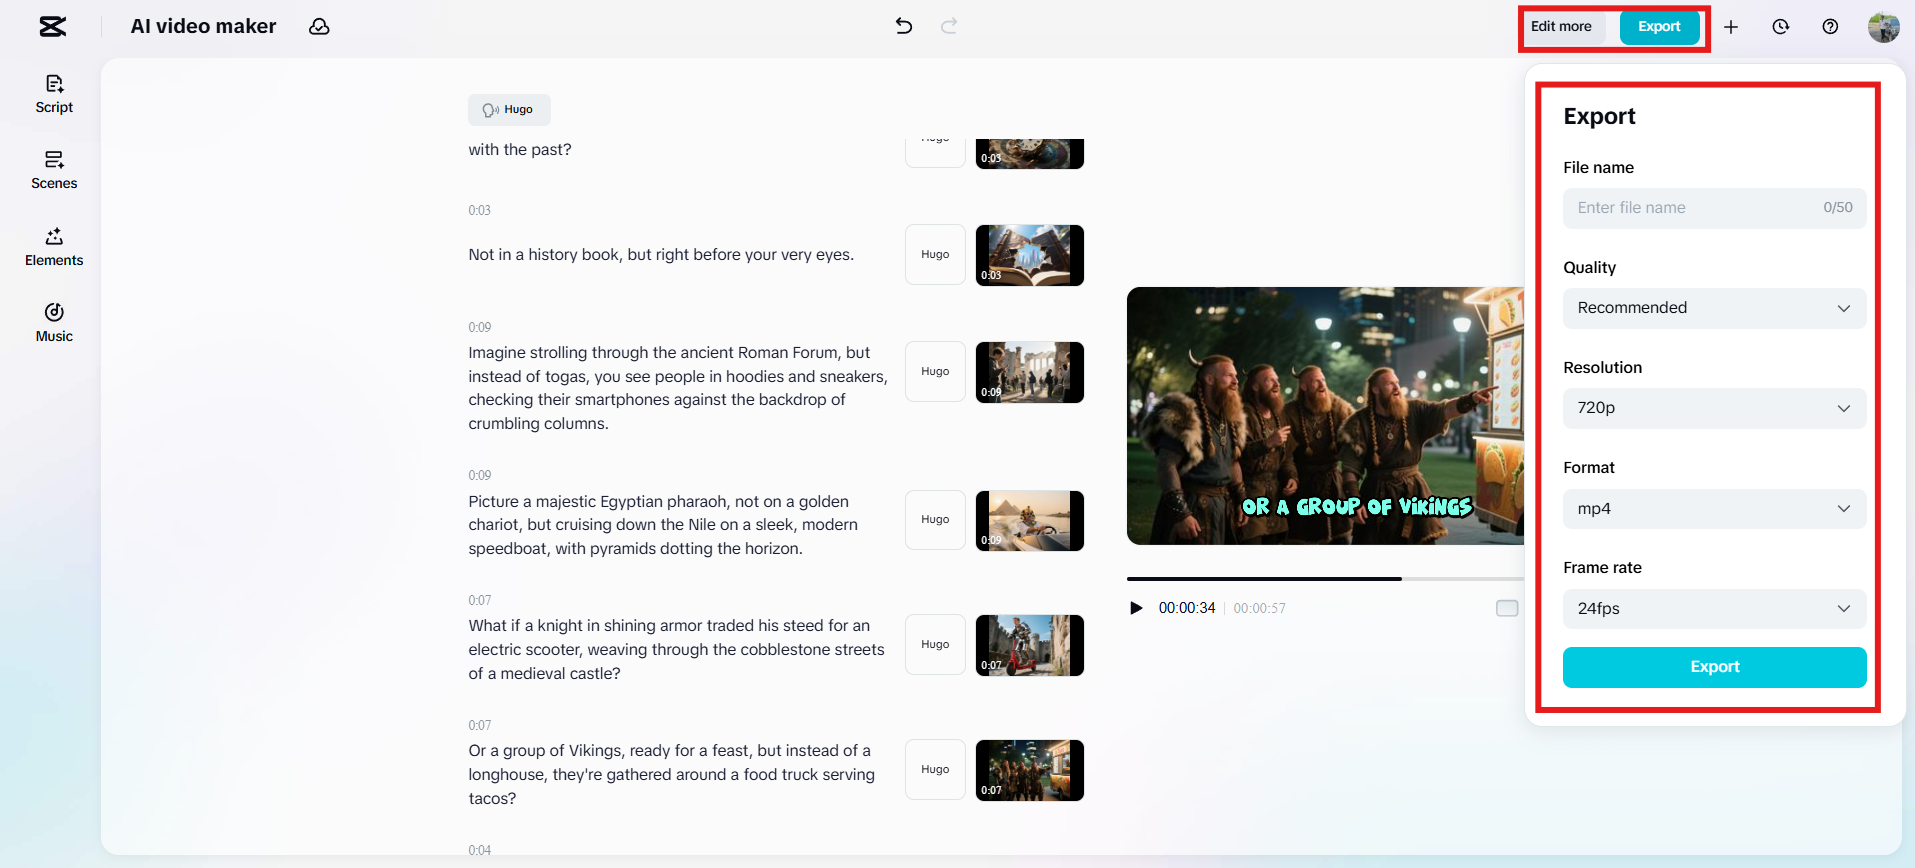Click the Export button in top bar
Viewport: 1915px width, 868px height.
click(x=1659, y=27)
